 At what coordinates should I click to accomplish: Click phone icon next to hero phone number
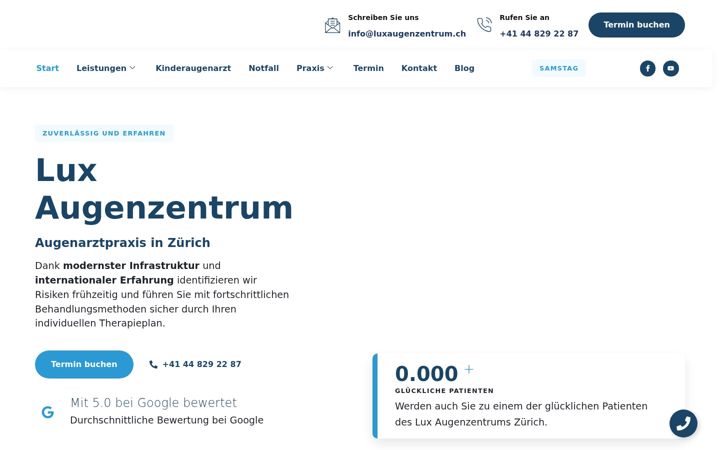pyautogui.click(x=153, y=364)
